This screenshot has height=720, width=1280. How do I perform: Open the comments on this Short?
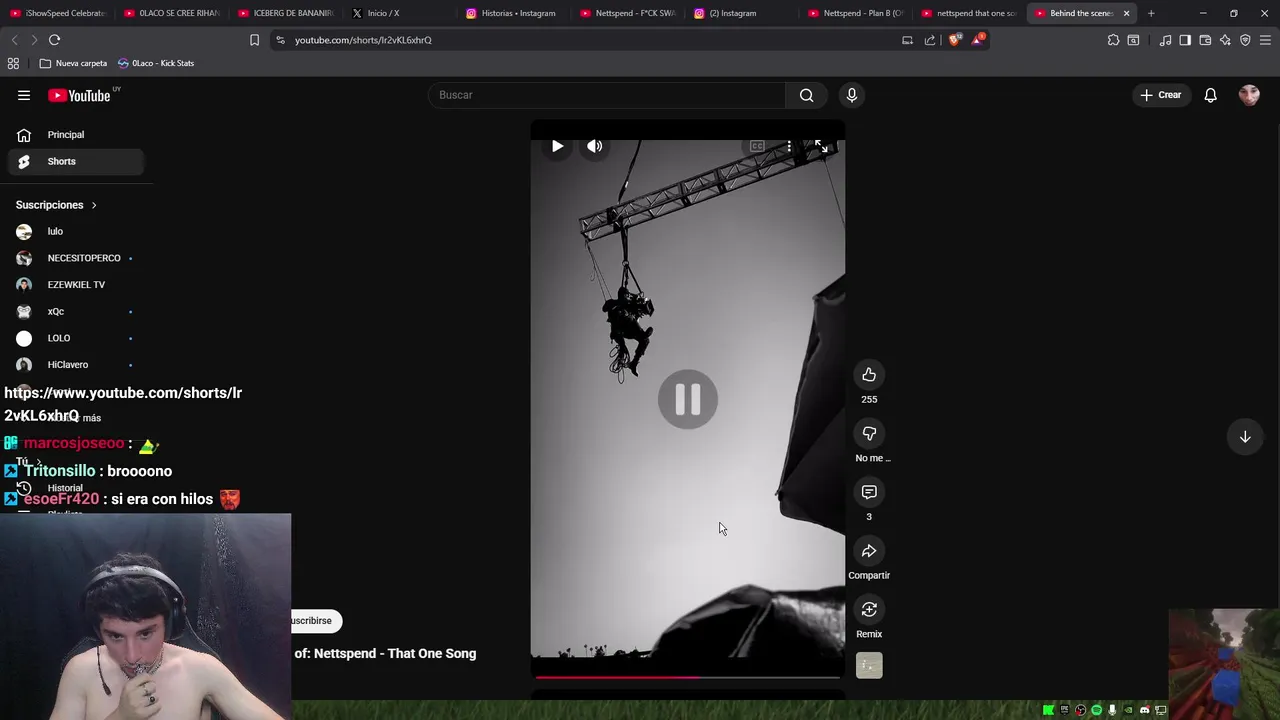click(869, 492)
